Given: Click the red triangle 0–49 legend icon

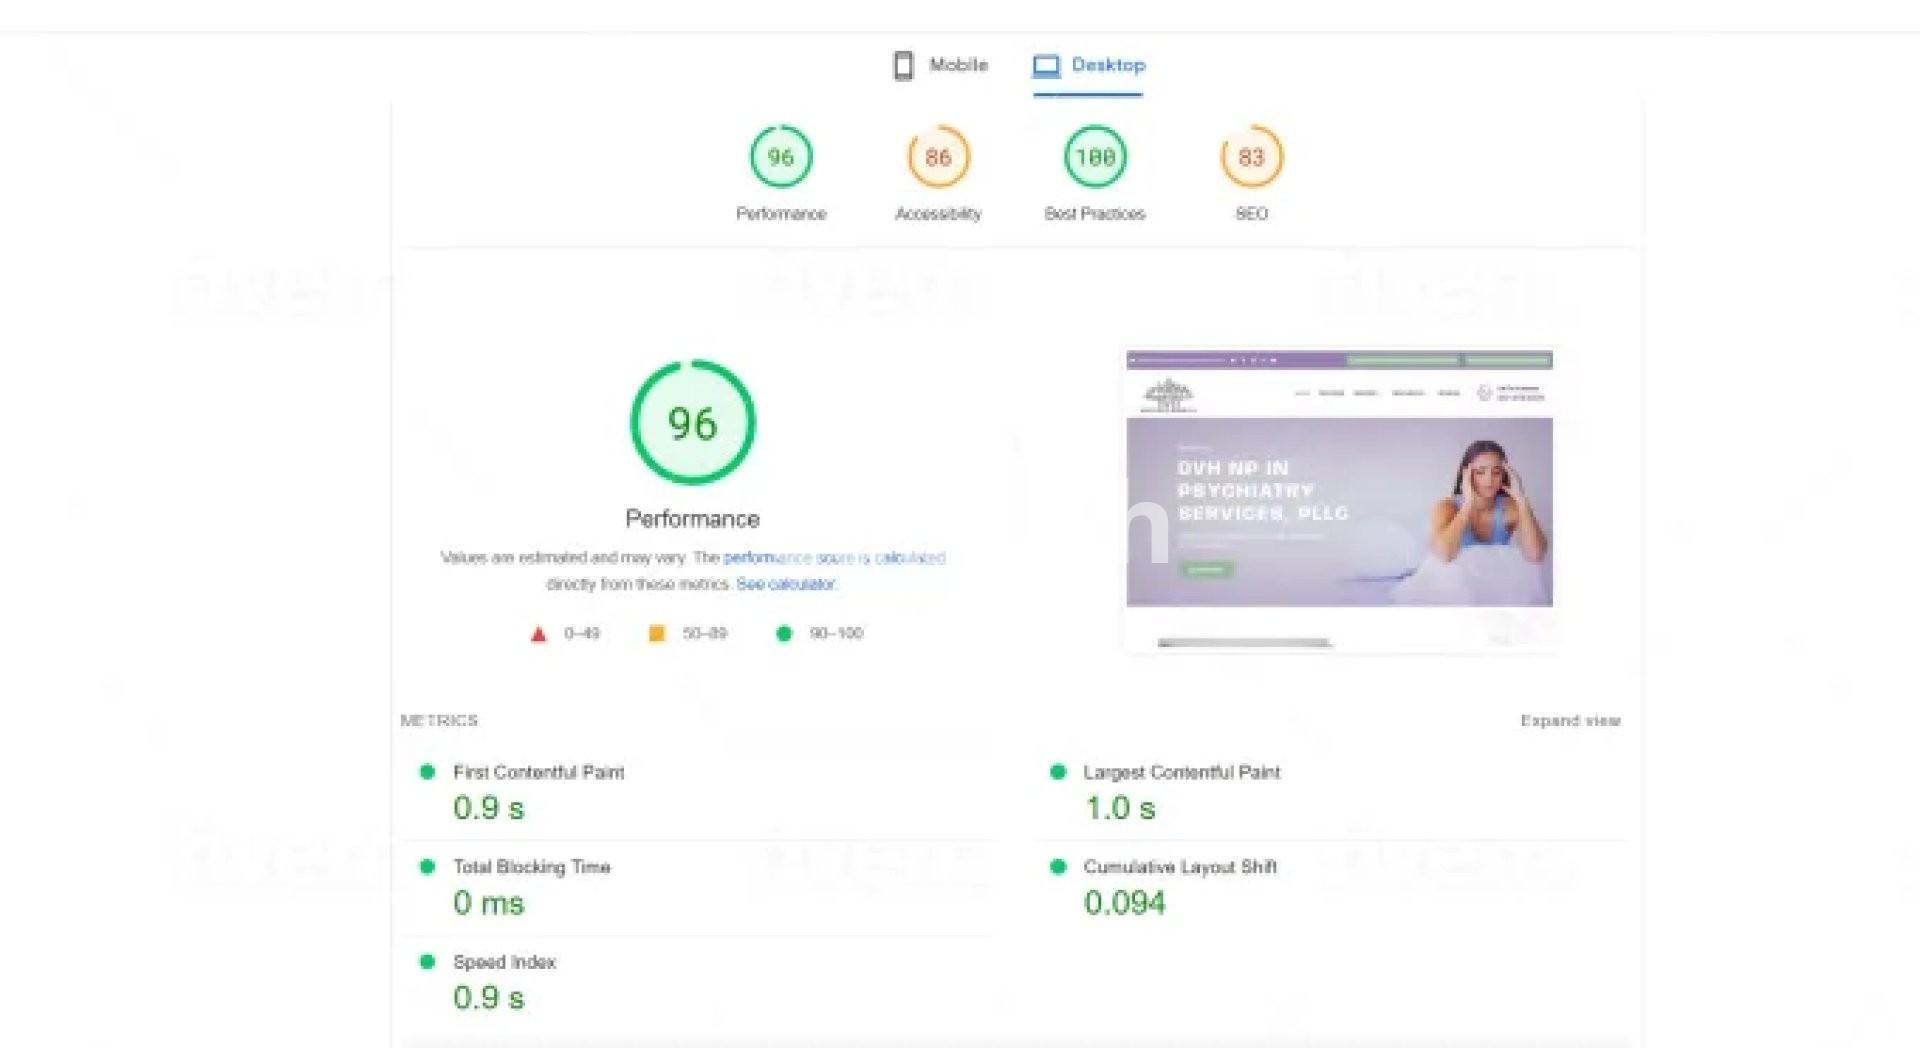Looking at the screenshot, I should tap(538, 634).
